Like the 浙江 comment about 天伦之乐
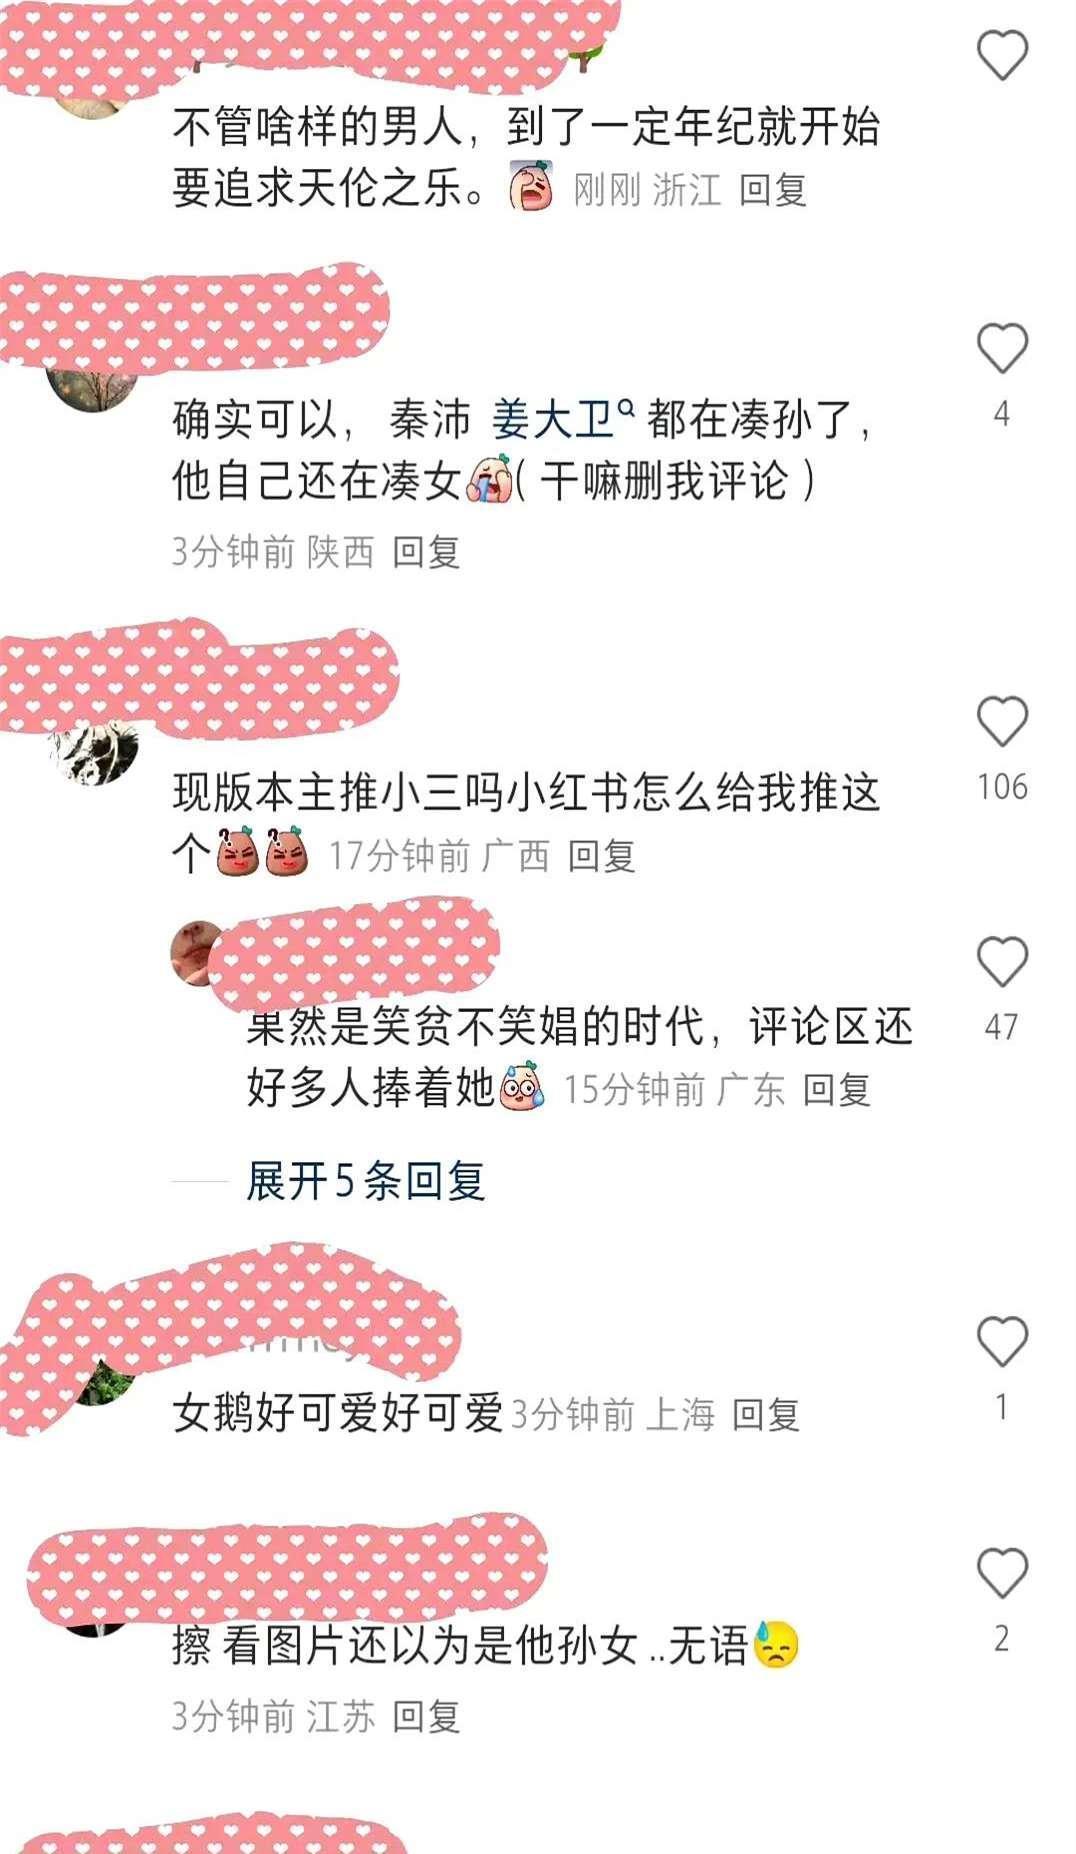1076x1854 pixels. pyautogui.click(x=1002, y=55)
